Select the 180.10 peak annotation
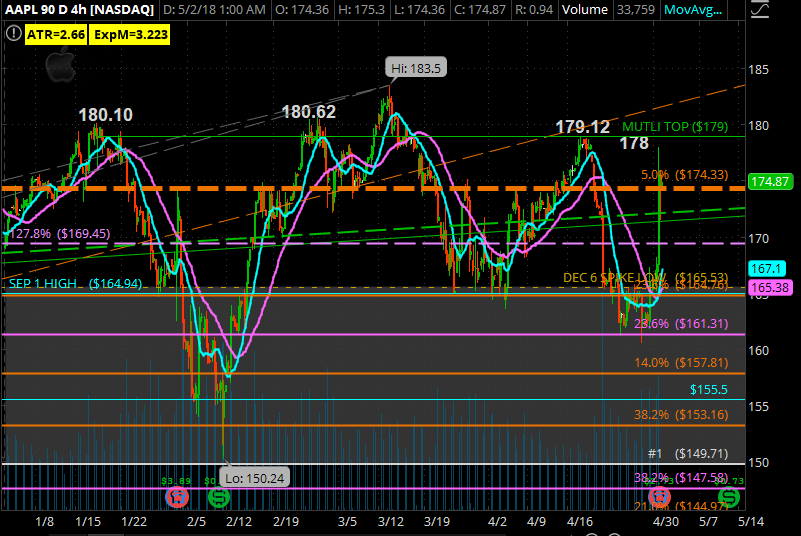Viewport: 801px width, 536px height. pyautogui.click(x=106, y=115)
